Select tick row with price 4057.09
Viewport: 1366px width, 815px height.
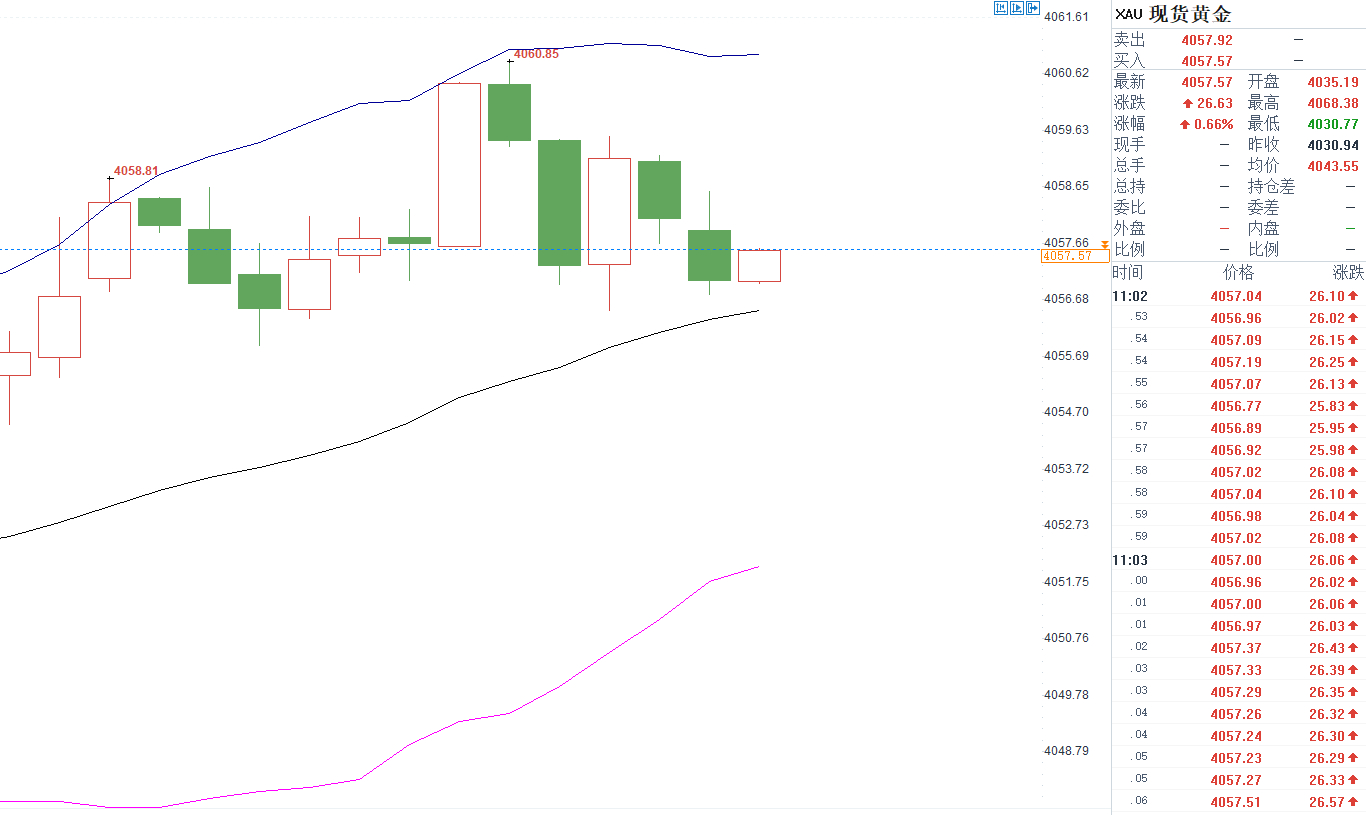1238,340
